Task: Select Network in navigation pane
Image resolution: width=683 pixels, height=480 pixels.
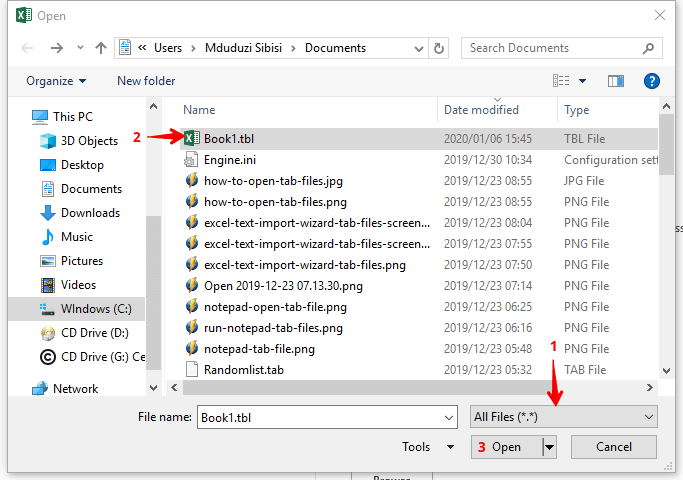Action: (x=65, y=389)
